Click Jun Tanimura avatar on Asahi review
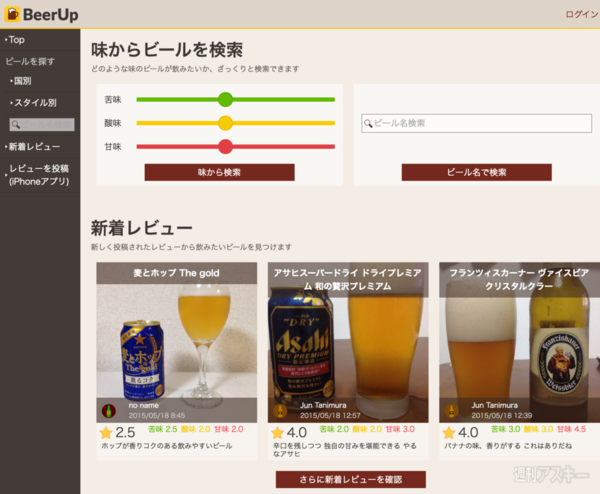The width and height of the screenshot is (600, 494). tap(280, 411)
